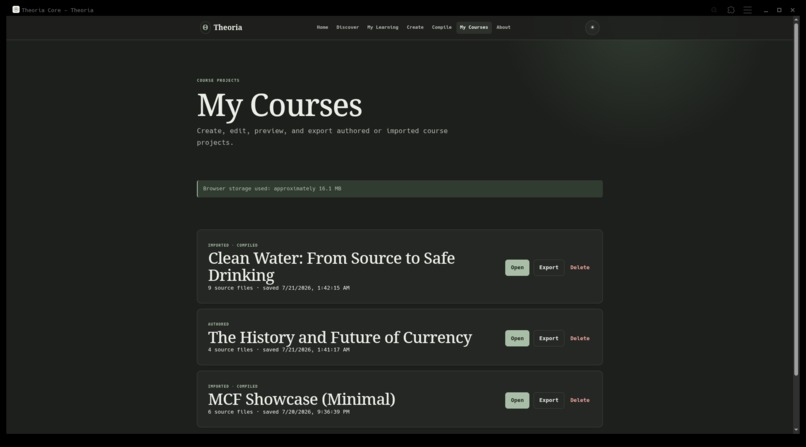
Task: Open the About page
Action: coord(503,27)
